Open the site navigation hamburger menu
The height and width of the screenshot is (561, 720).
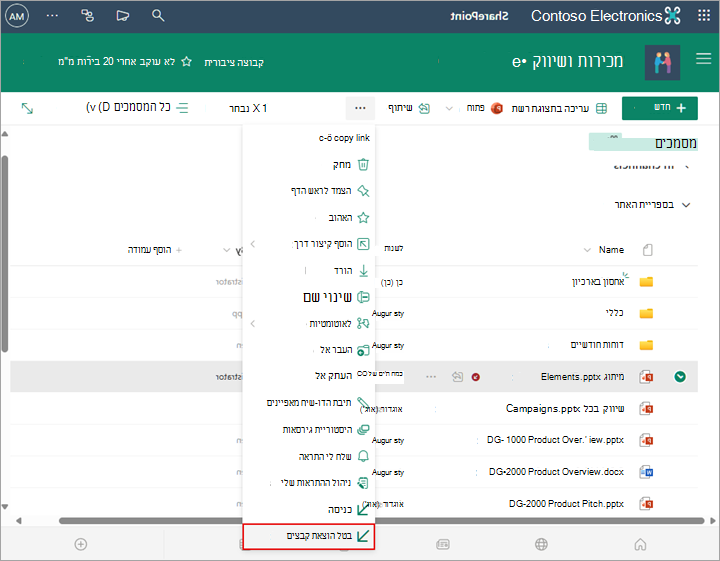[703, 59]
